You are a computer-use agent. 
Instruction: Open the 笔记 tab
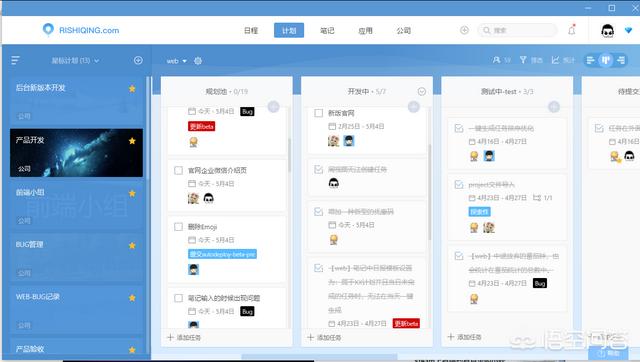[327, 31]
